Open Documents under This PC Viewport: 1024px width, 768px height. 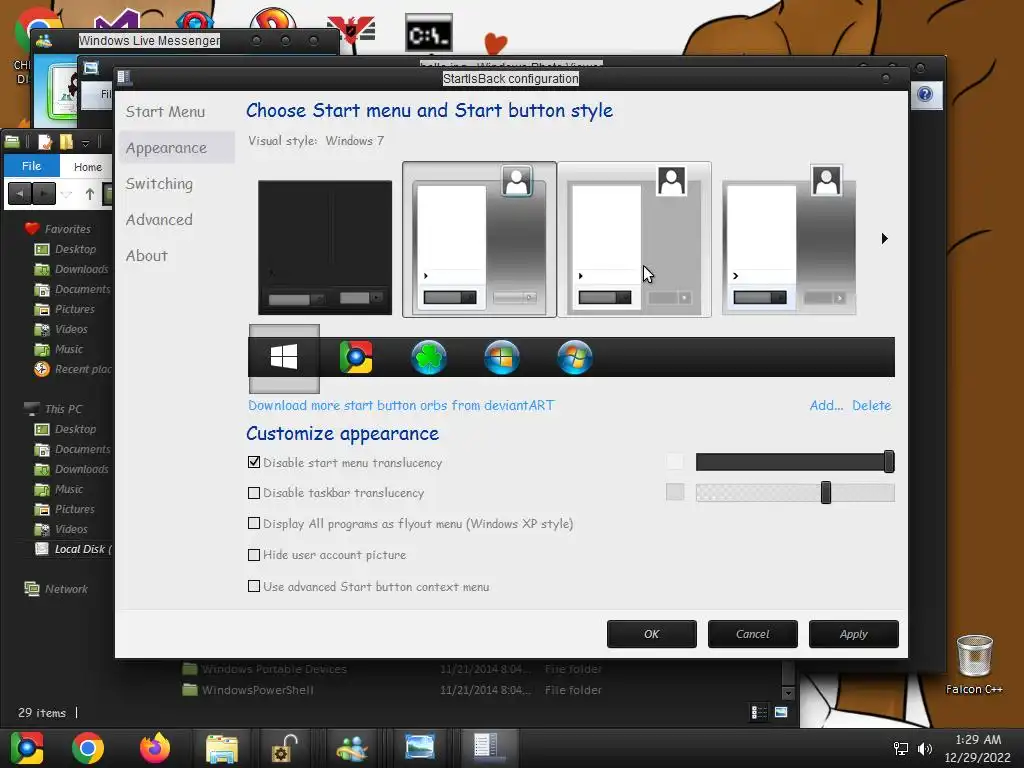pos(82,449)
